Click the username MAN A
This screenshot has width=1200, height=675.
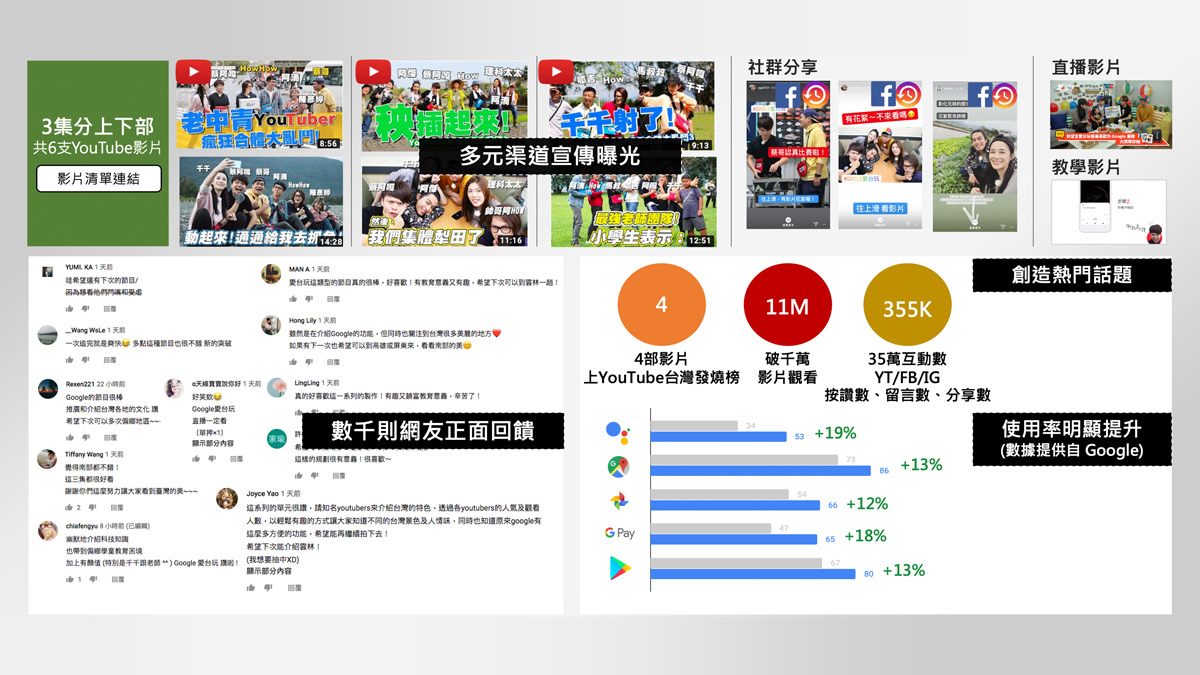299,270
